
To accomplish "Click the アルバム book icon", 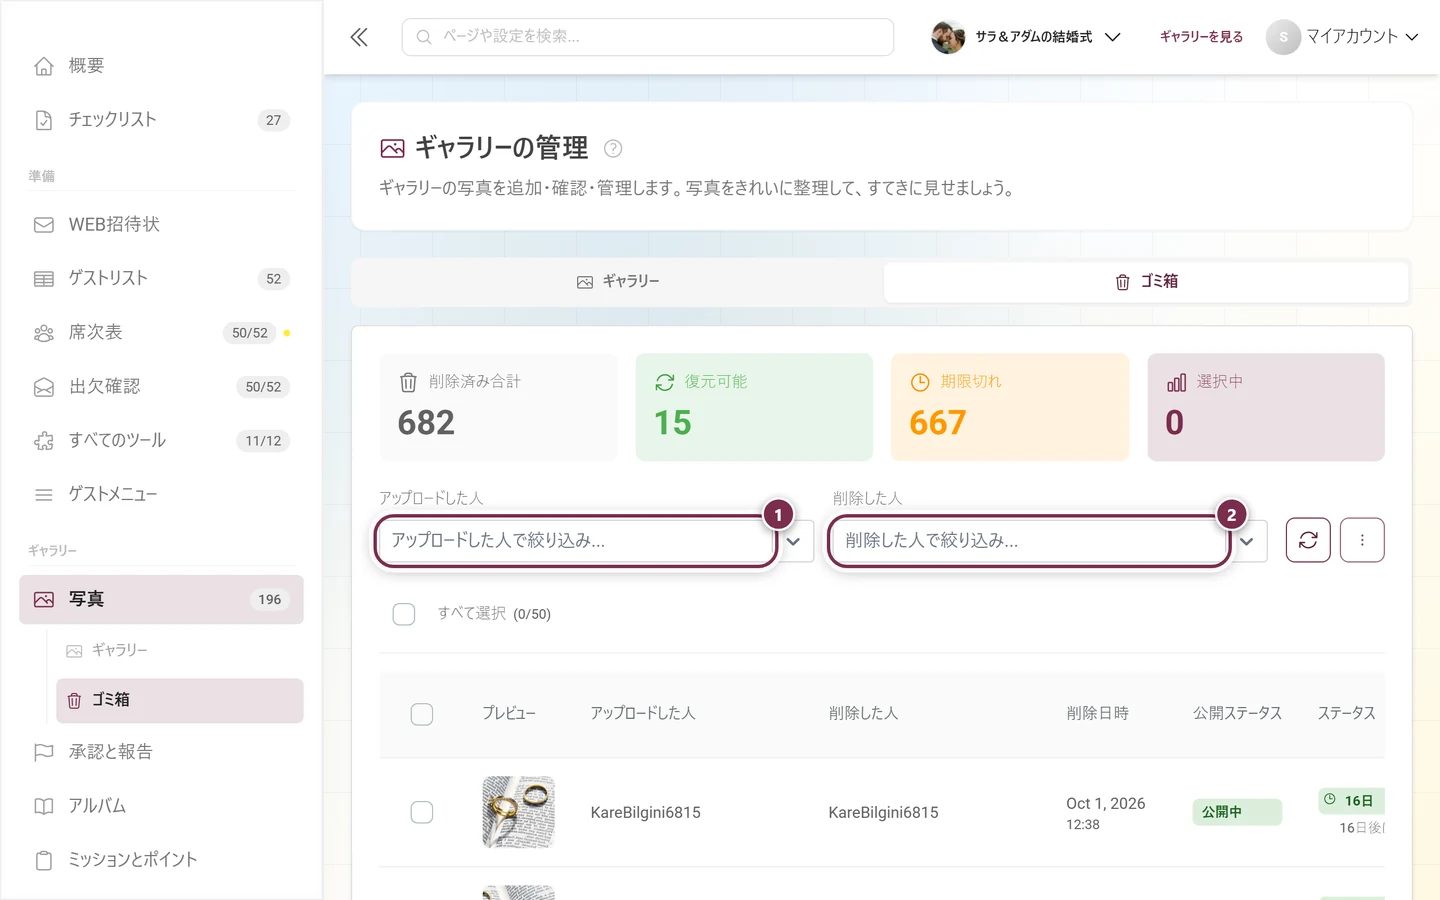I will pos(44,806).
